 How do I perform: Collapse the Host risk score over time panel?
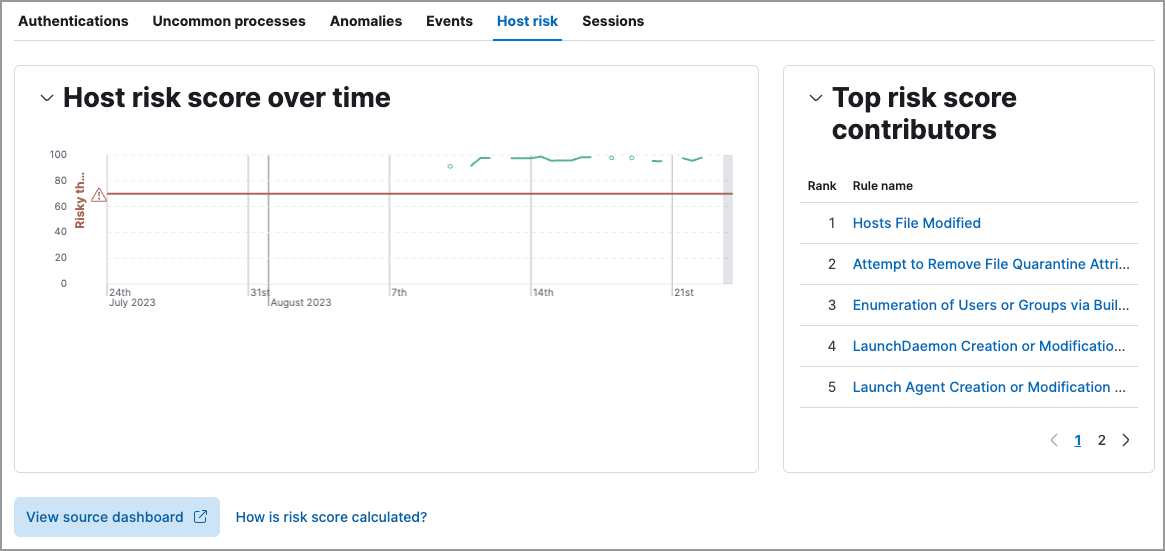point(46,98)
